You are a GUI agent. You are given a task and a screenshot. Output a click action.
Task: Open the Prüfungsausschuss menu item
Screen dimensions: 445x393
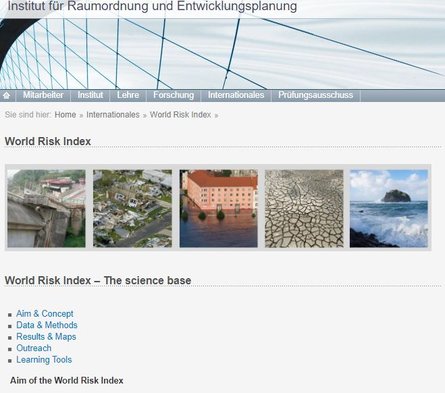tap(316, 95)
